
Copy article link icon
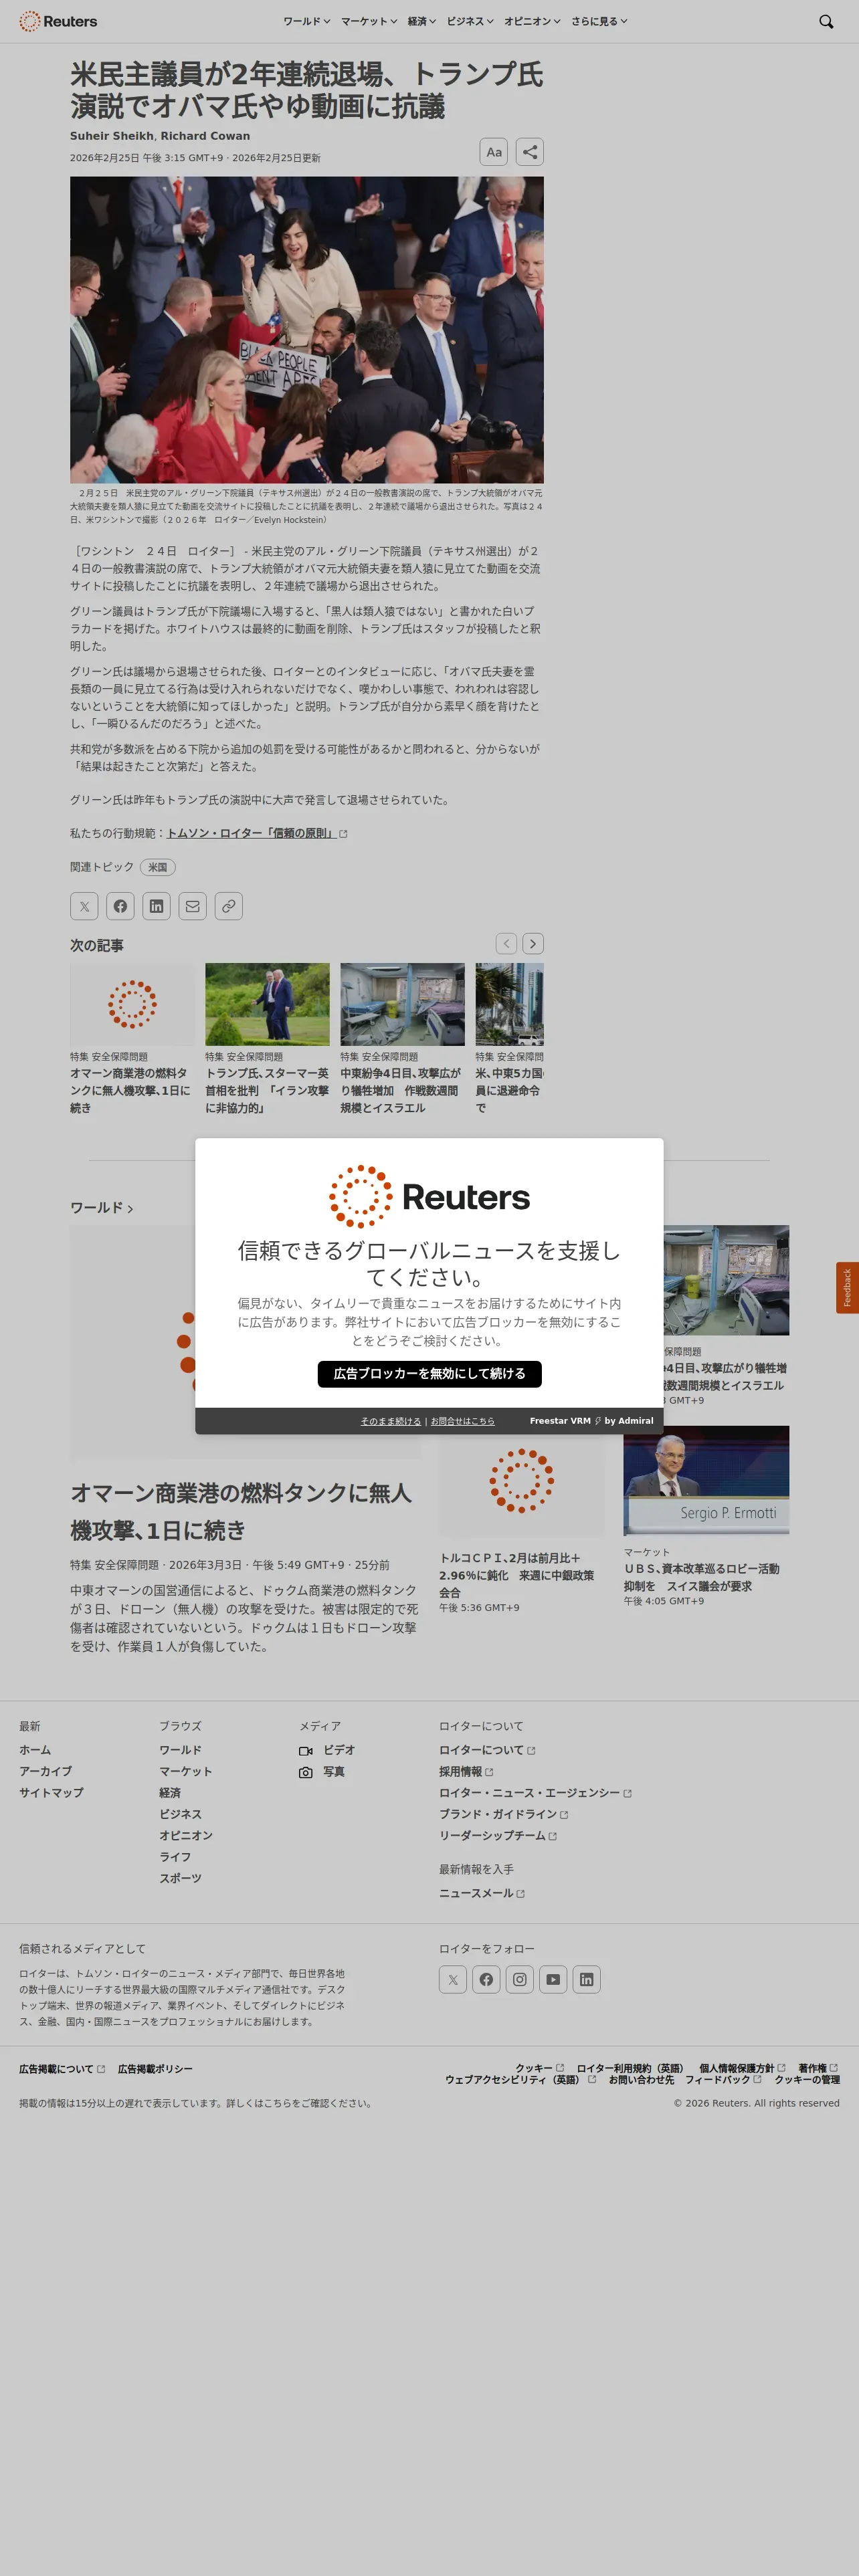point(229,906)
